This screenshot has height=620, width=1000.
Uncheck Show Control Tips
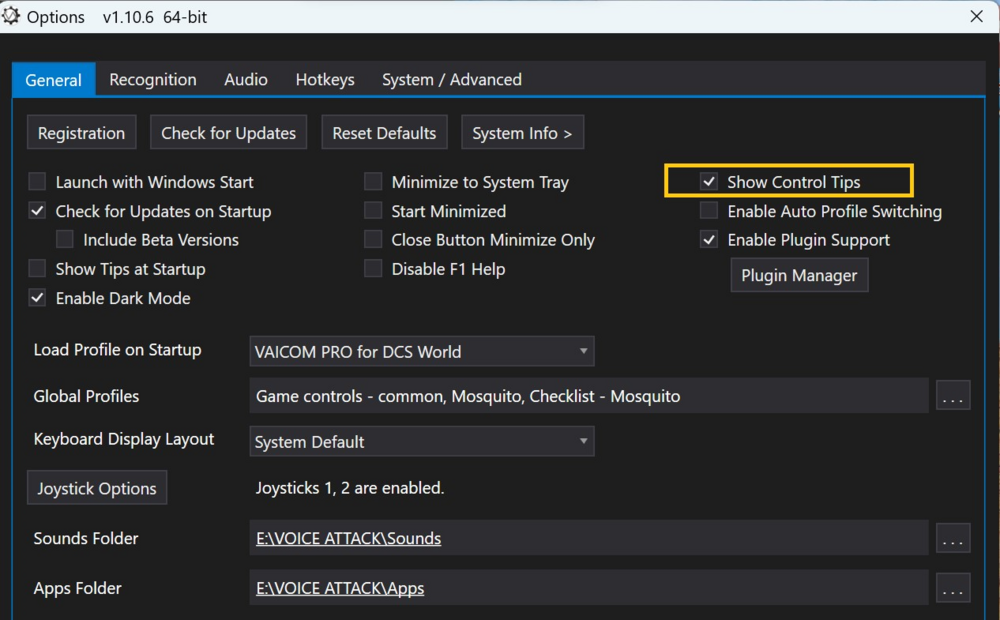[x=709, y=182]
